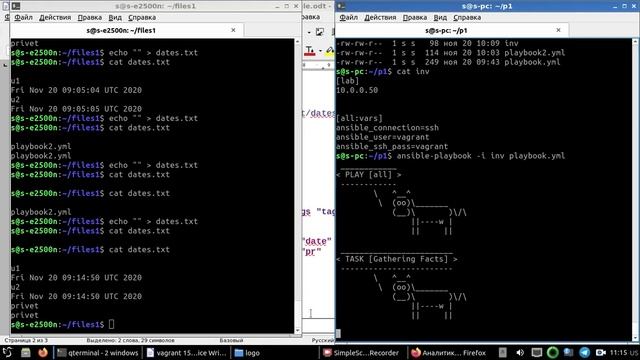Image resolution: width=640 pixels, height=360 pixels.
Task: Click the ansible_connection=ssh line
Action: point(387,128)
